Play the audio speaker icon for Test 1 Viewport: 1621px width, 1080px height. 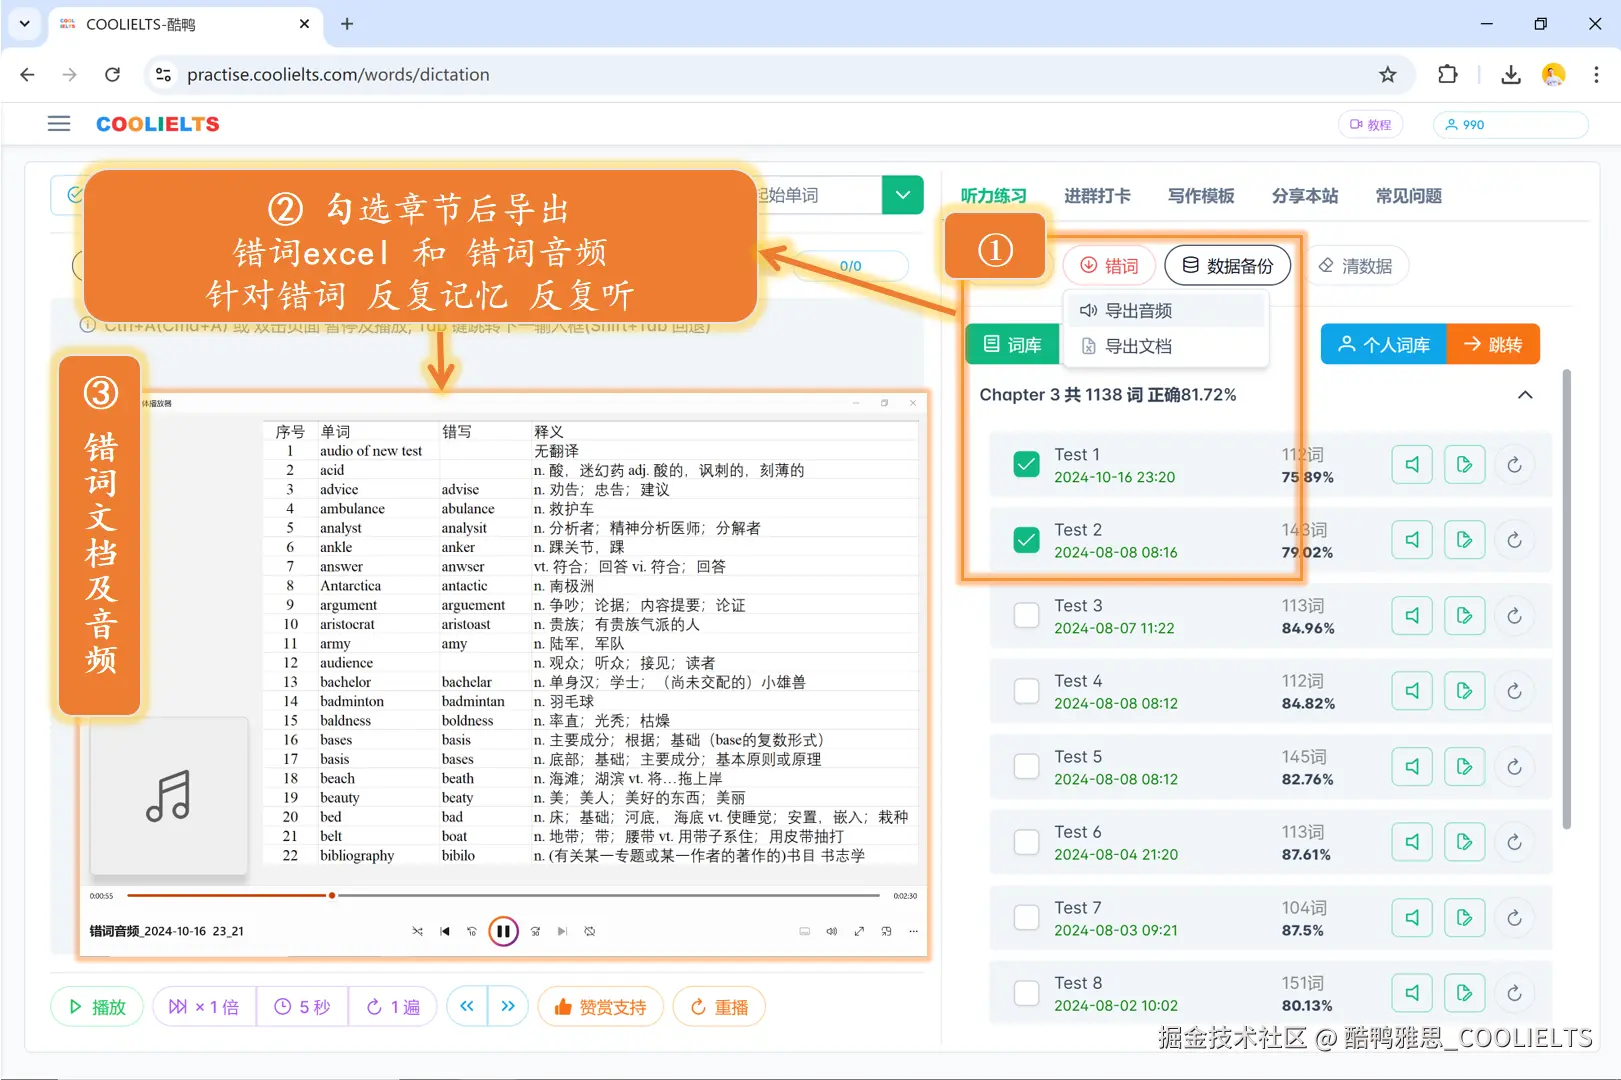[1411, 464]
